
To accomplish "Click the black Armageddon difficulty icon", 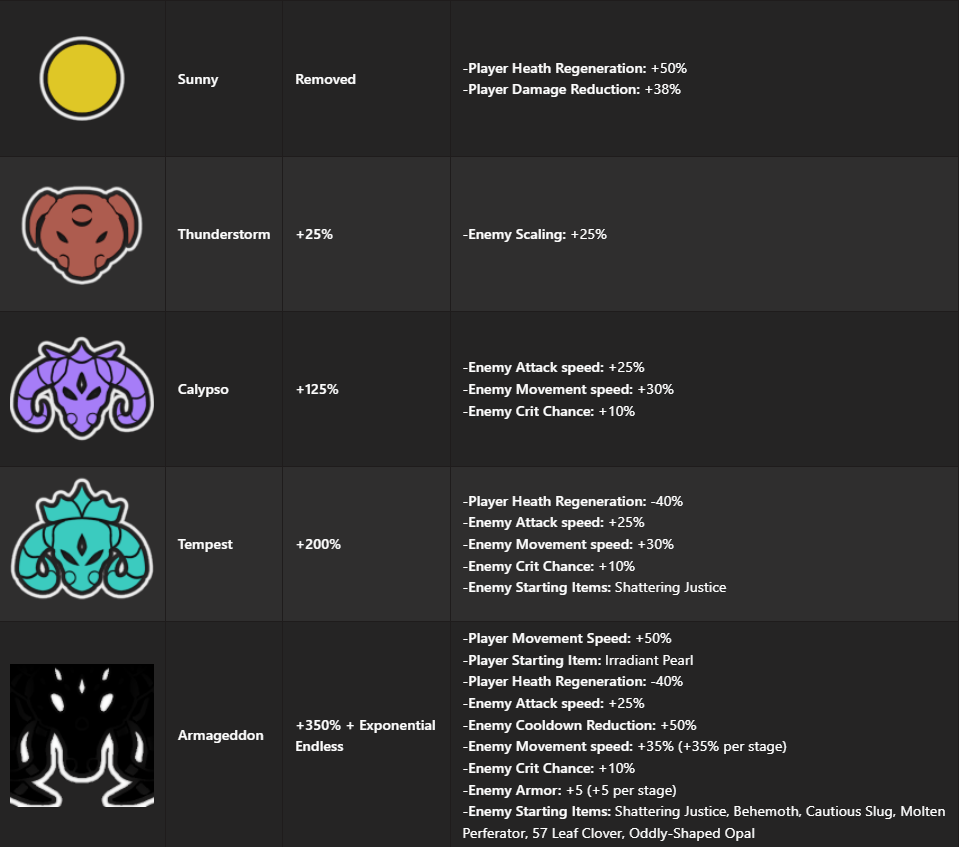I will [x=82, y=735].
